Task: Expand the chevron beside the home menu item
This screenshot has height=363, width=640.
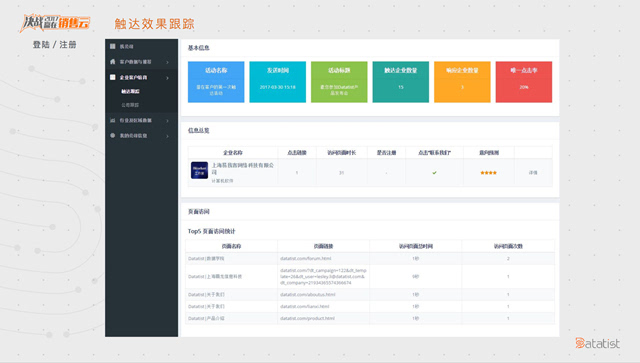Action: point(167,62)
